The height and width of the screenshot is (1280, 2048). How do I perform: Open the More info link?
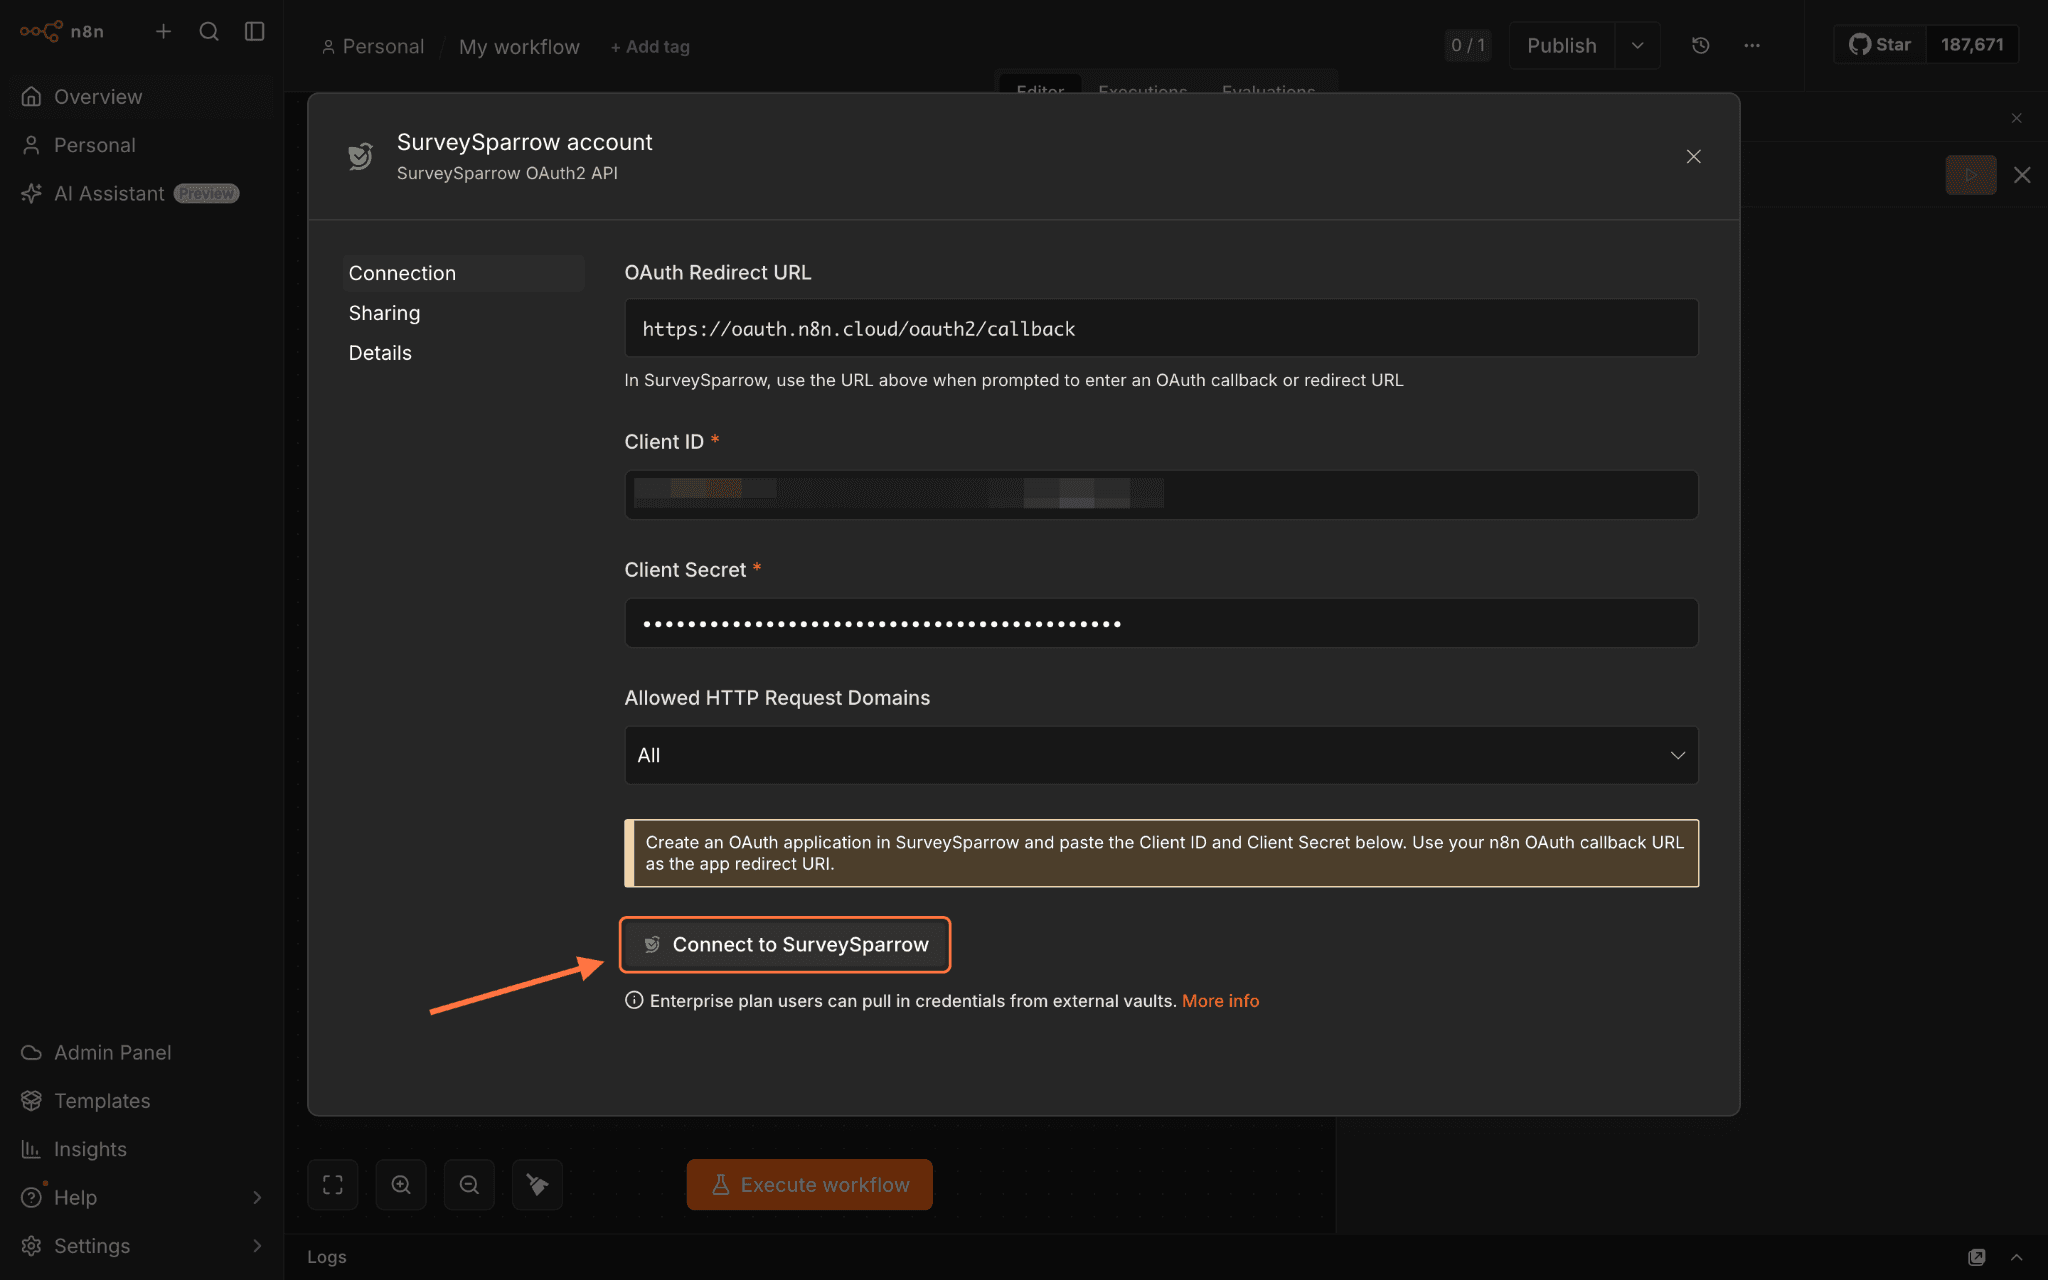(1220, 1001)
